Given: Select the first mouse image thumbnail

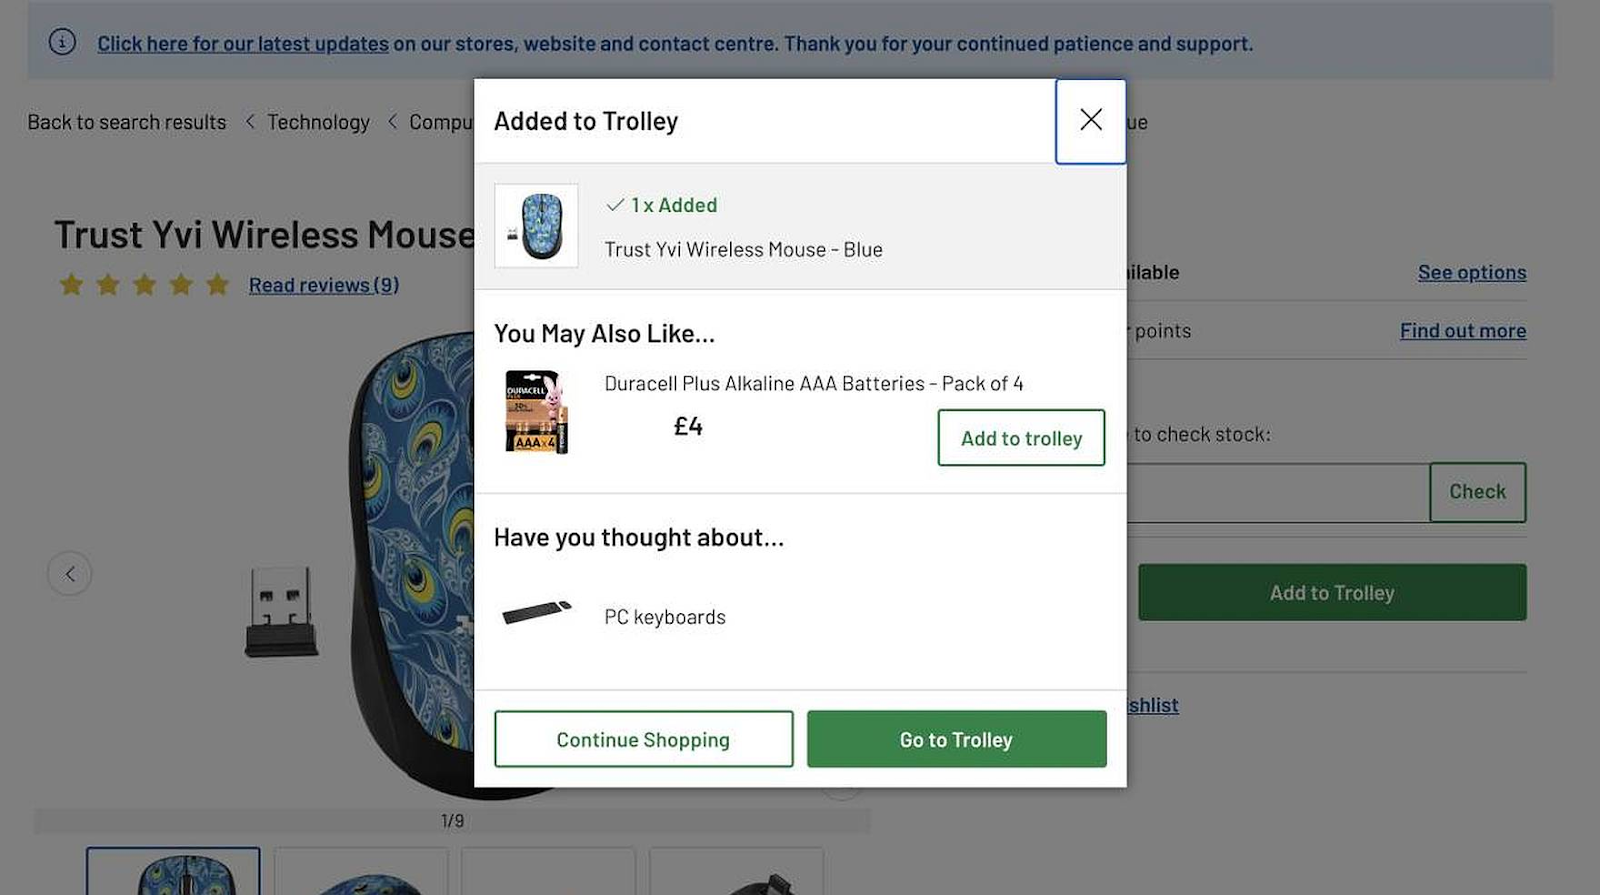Looking at the screenshot, I should (173, 871).
